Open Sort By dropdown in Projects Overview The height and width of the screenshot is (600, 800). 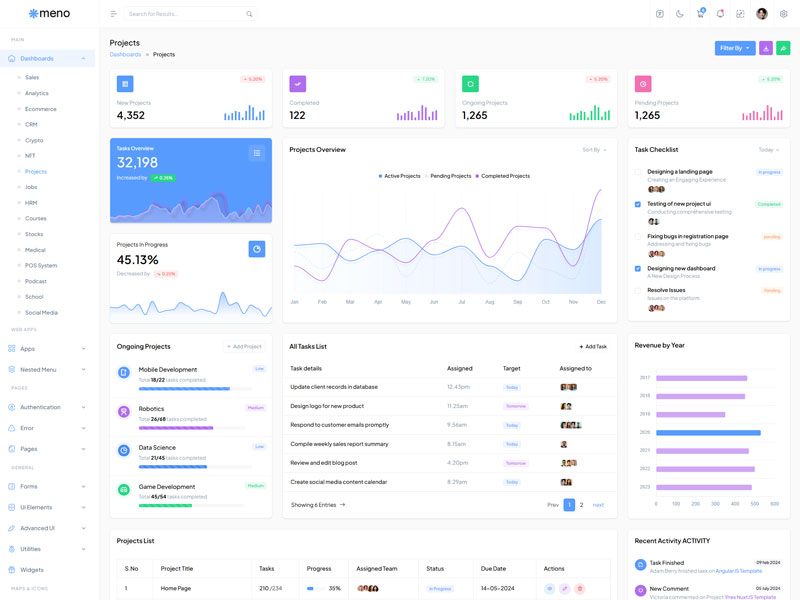594,150
